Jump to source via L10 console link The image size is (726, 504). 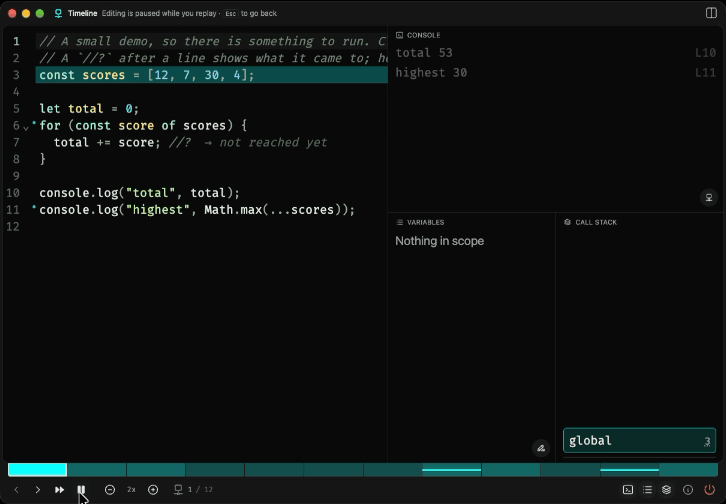pos(705,53)
